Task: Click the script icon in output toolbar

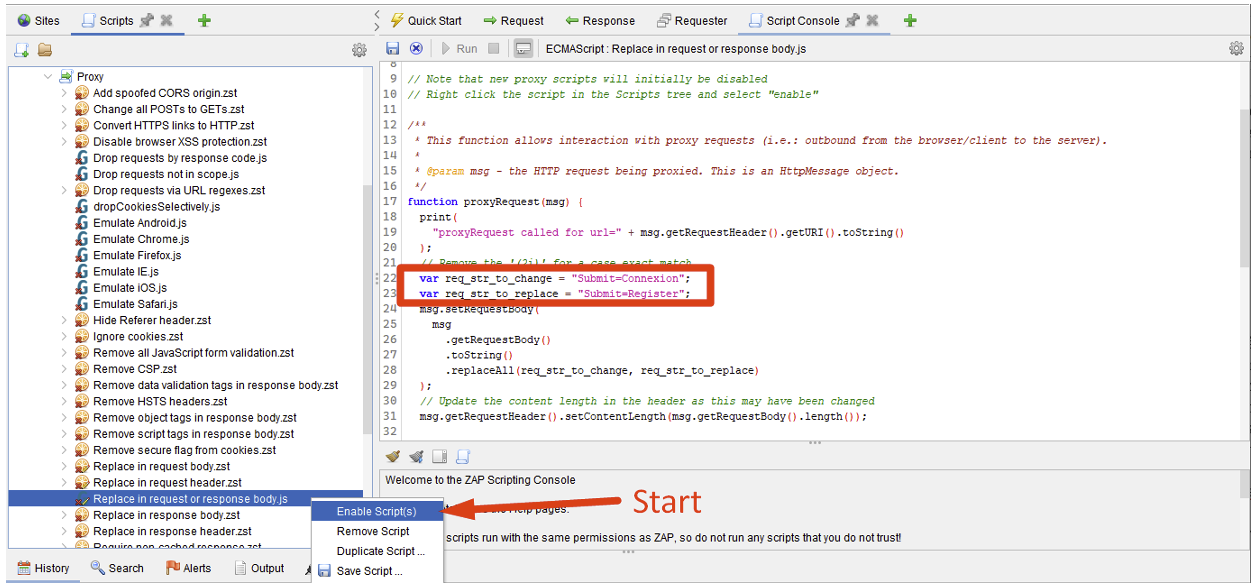Action: [x=463, y=457]
